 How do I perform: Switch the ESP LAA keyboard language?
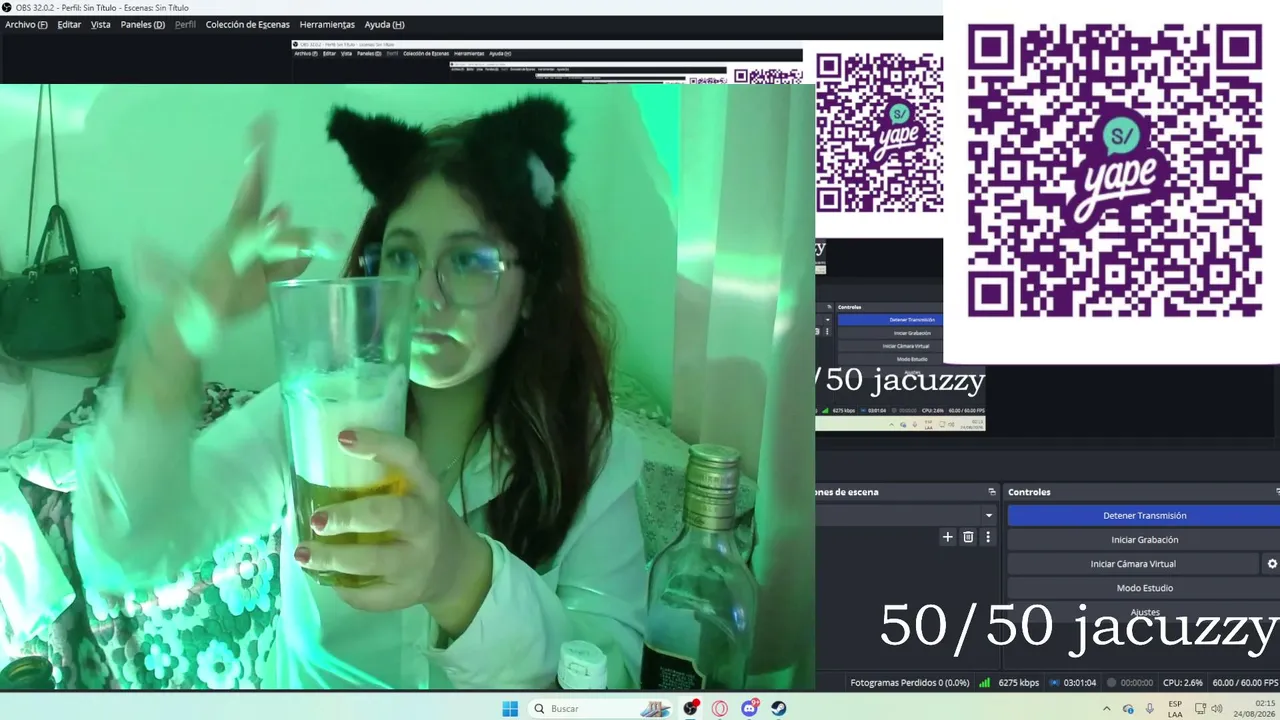pyautogui.click(x=1175, y=709)
